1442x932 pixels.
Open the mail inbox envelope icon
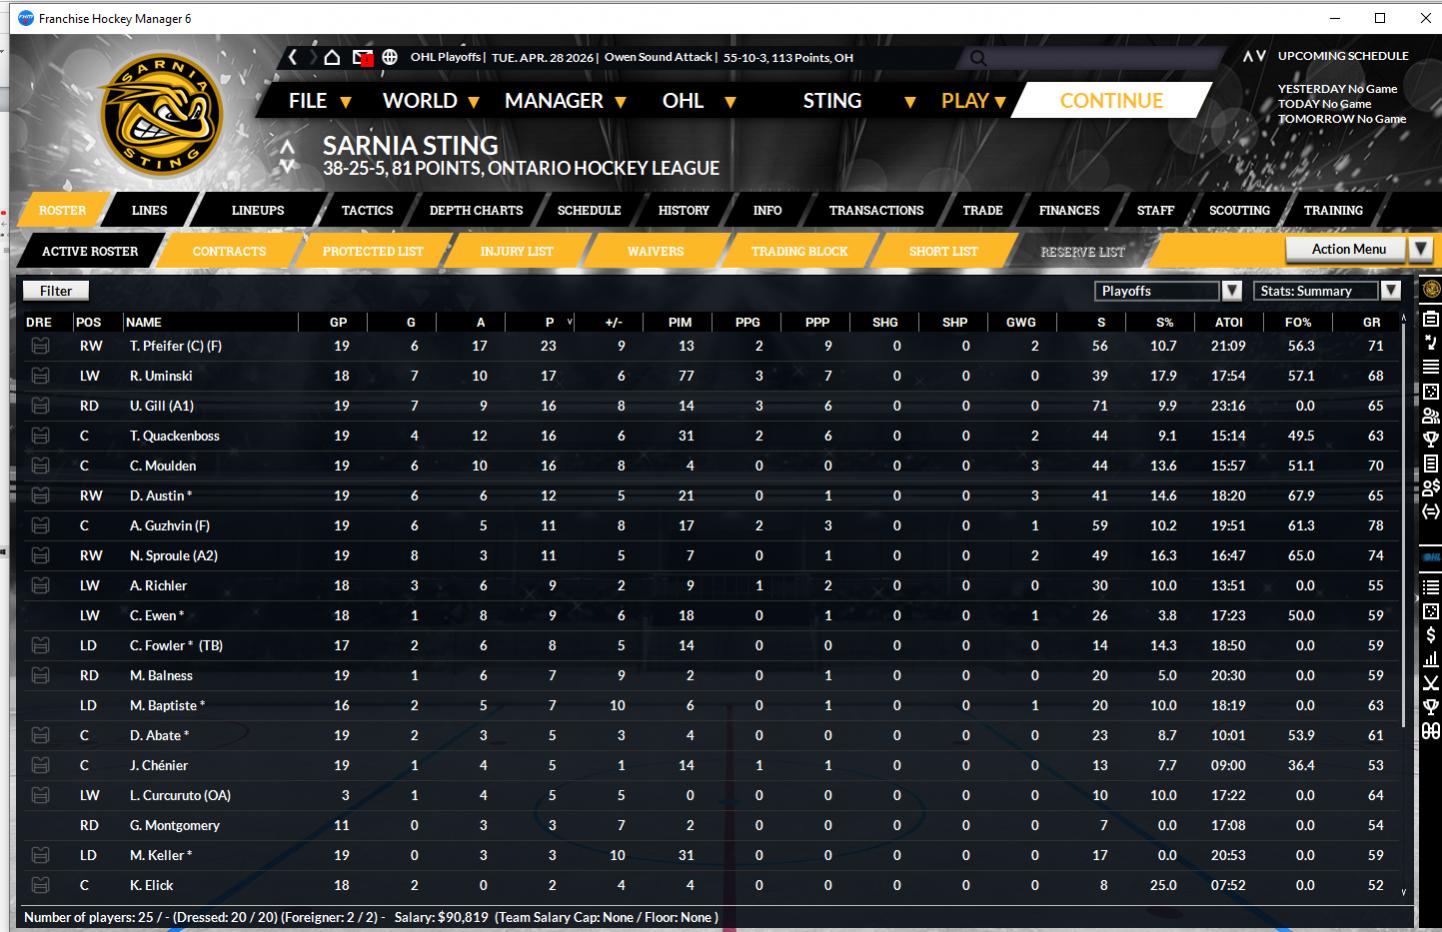point(362,58)
